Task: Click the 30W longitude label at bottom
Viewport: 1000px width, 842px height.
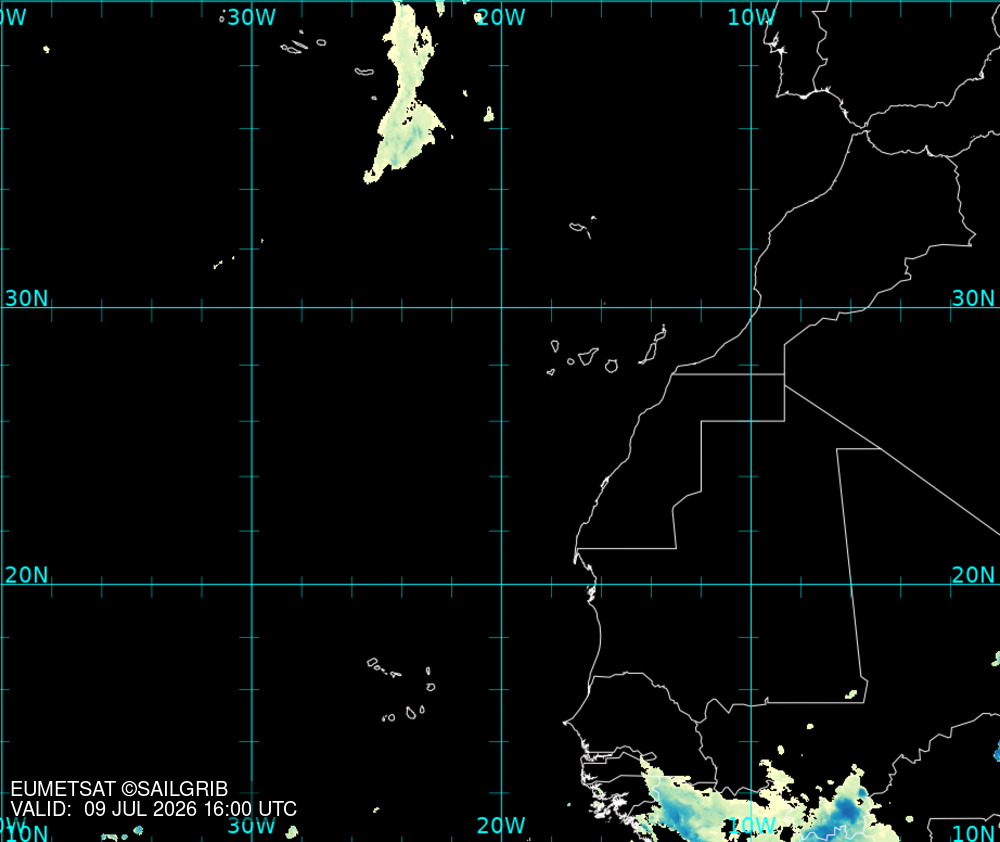Action: pyautogui.click(x=251, y=825)
